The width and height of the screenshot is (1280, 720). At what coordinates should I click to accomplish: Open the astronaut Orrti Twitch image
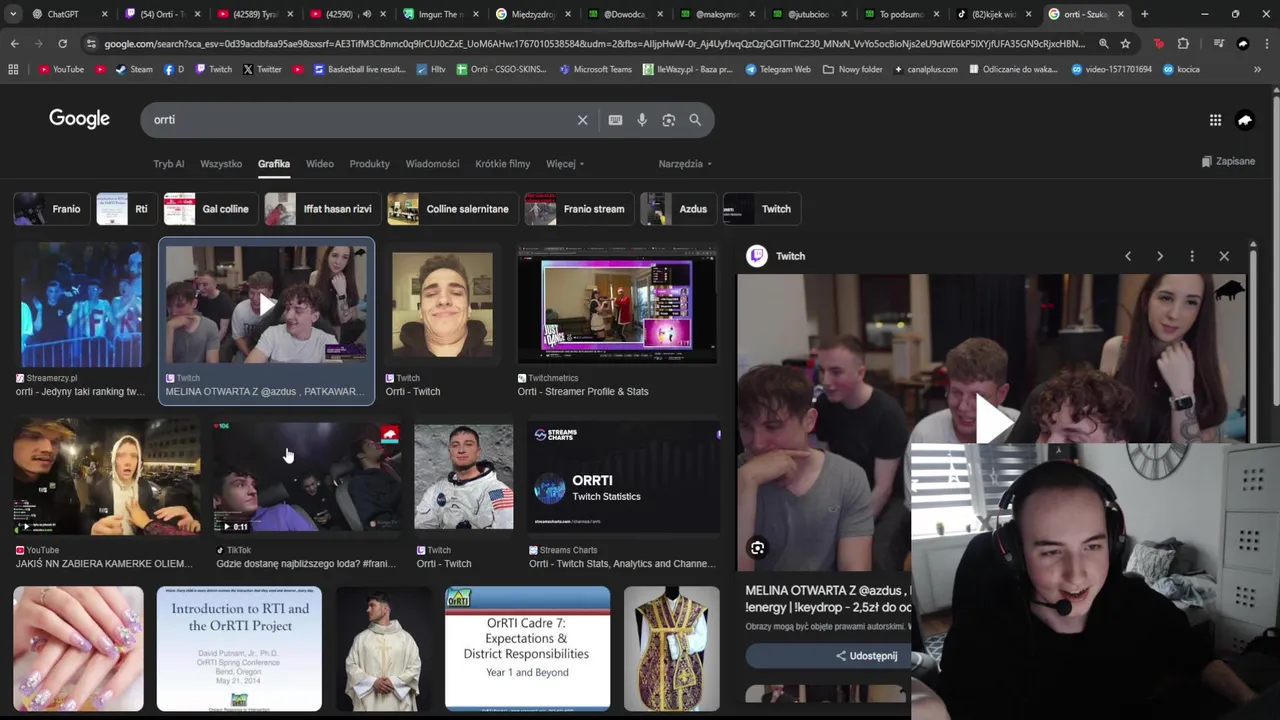(x=463, y=477)
